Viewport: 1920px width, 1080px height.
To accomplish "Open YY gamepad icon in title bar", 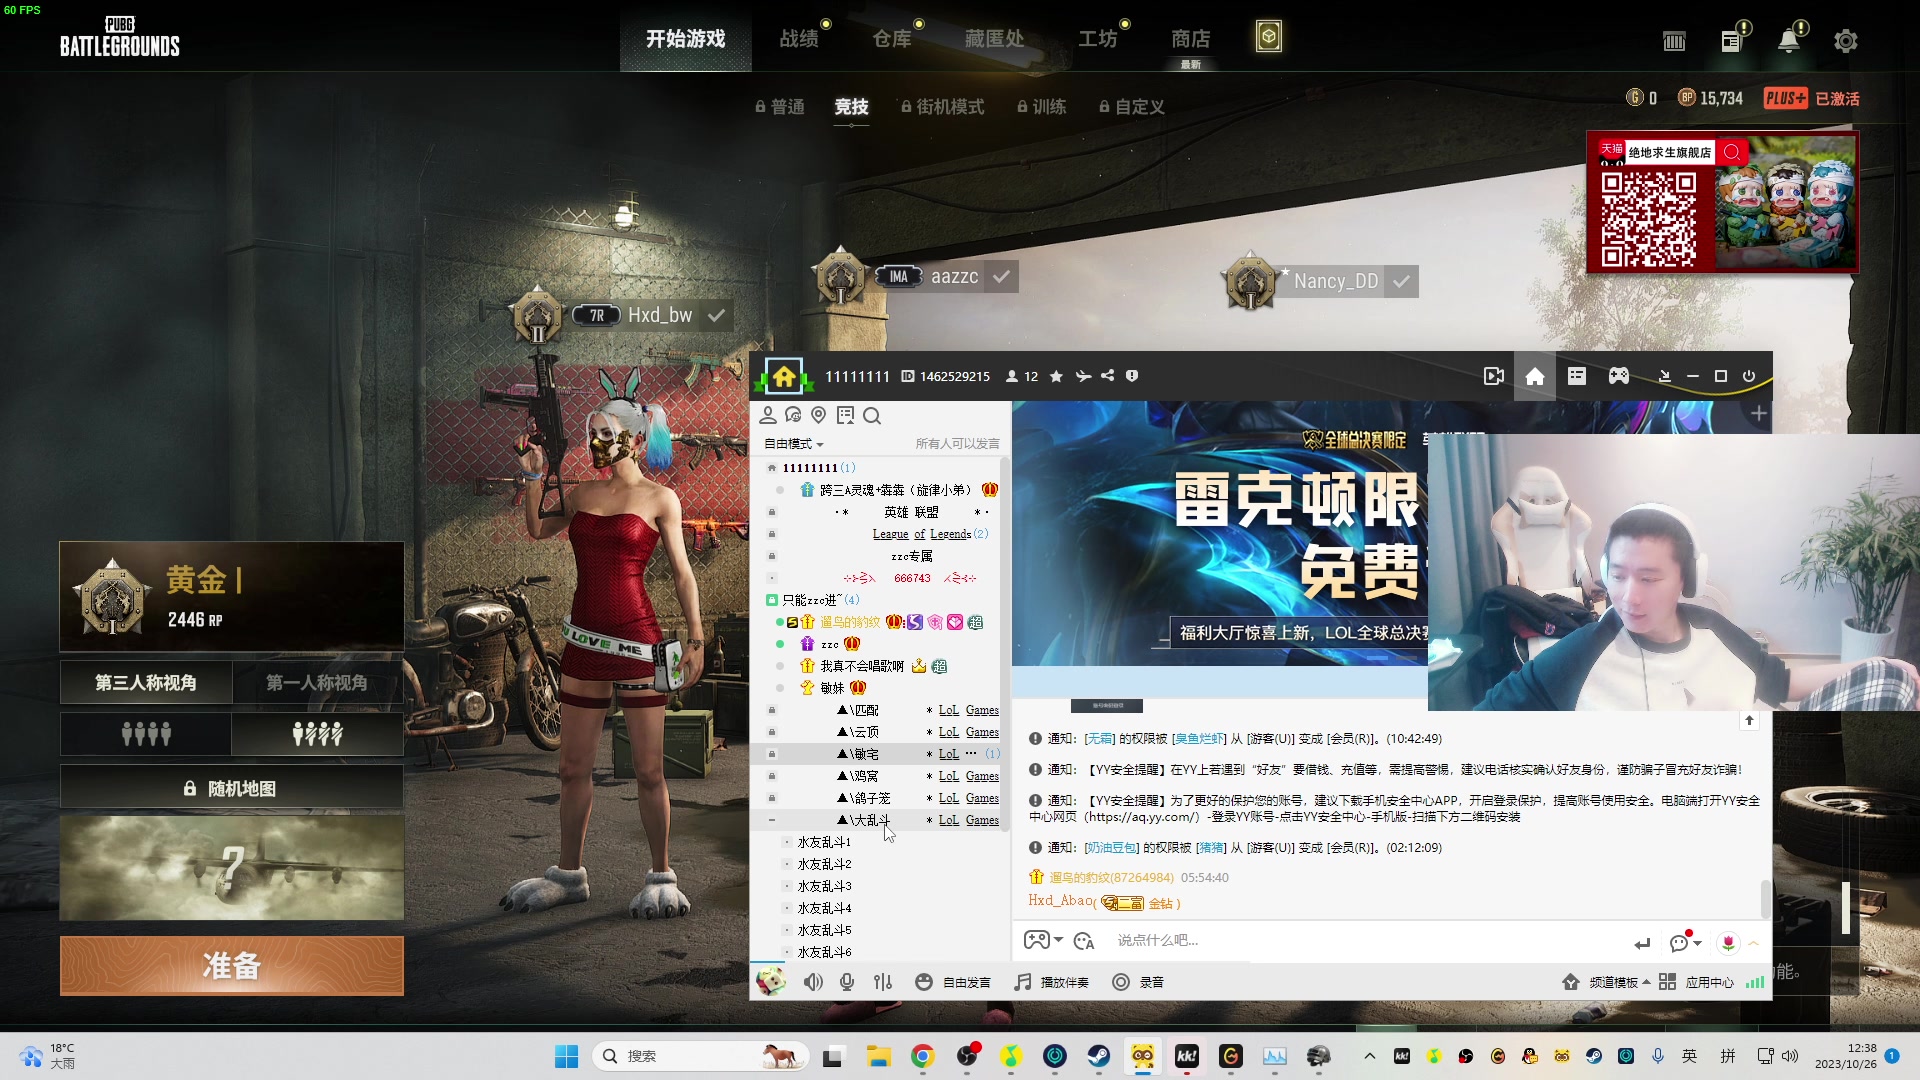I will (1618, 376).
